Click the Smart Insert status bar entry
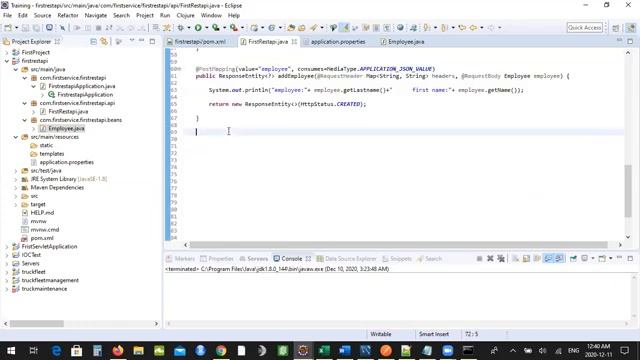The height and width of the screenshot is (360, 640). 433,334
